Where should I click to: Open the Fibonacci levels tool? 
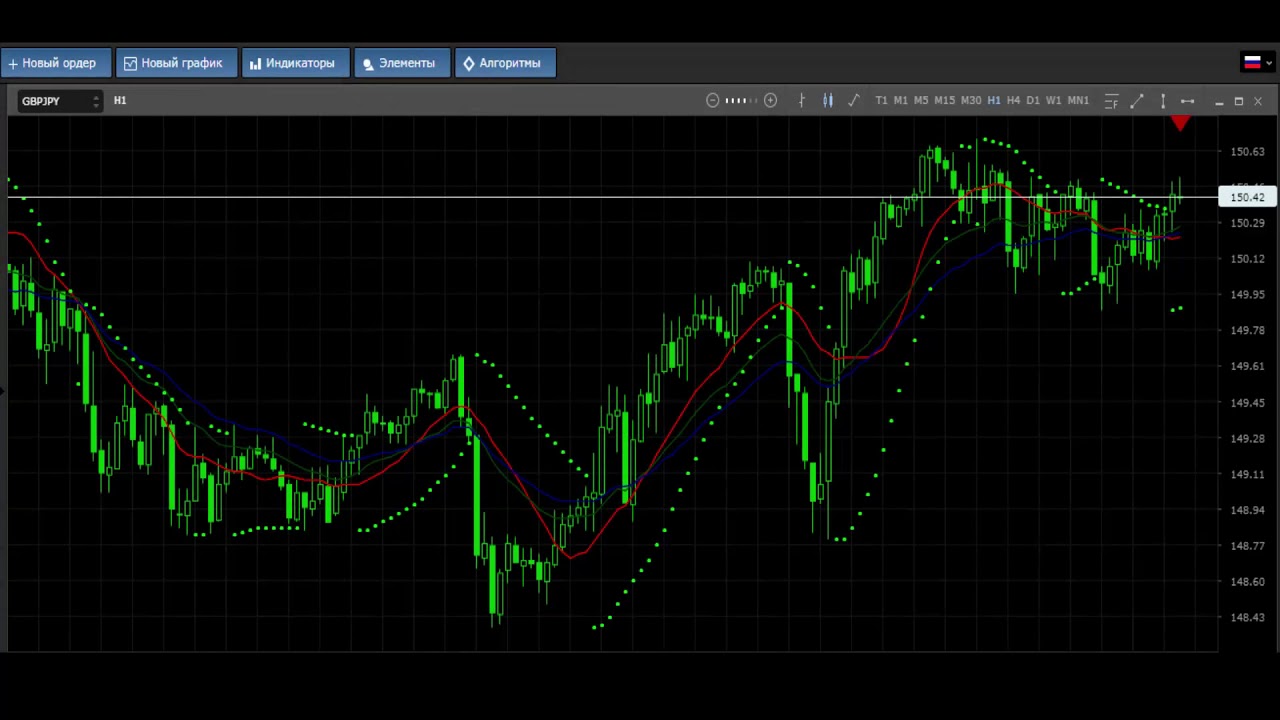point(1112,101)
